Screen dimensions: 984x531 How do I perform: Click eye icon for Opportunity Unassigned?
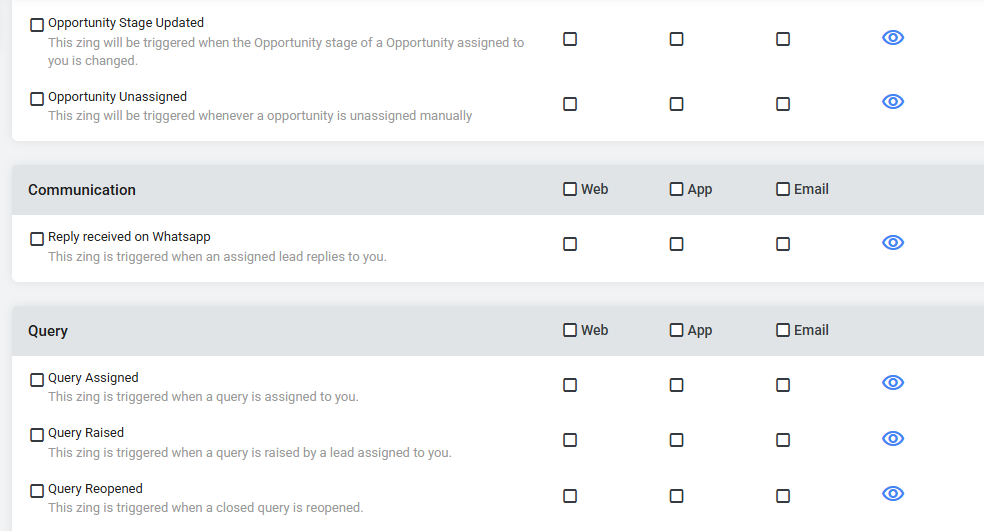(892, 102)
